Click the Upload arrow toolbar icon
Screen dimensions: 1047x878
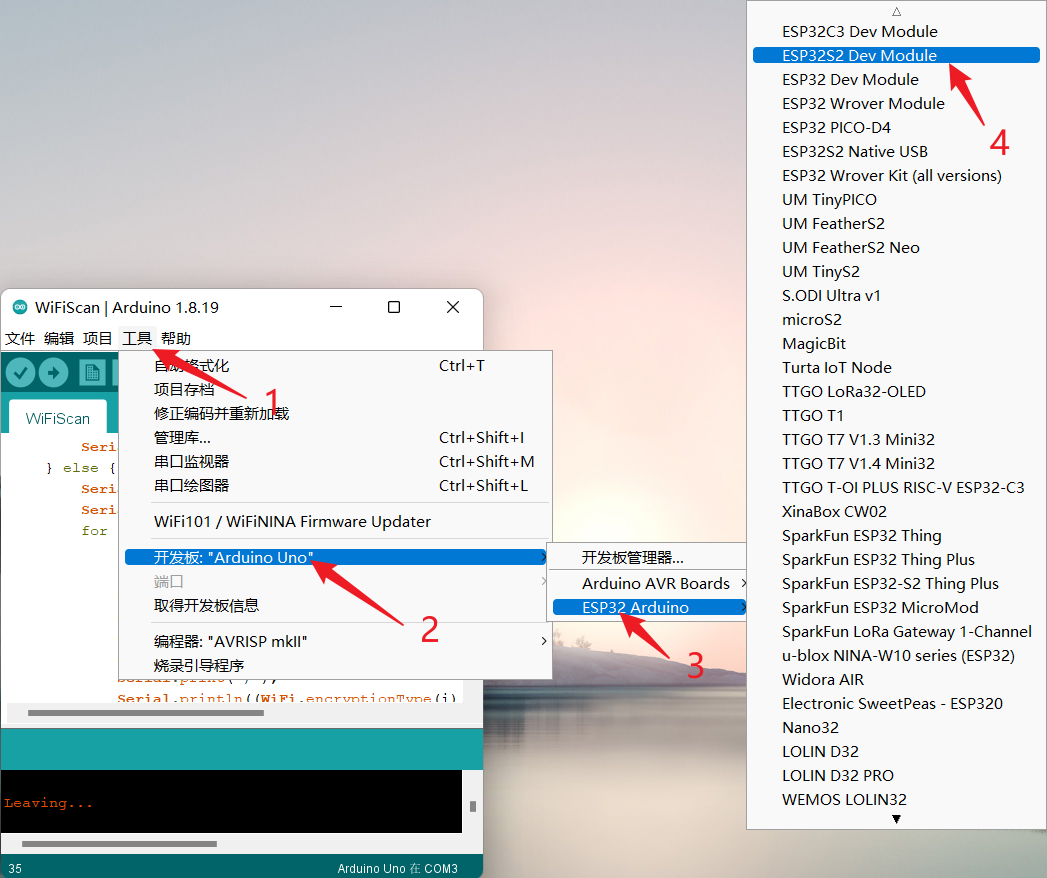[53, 373]
